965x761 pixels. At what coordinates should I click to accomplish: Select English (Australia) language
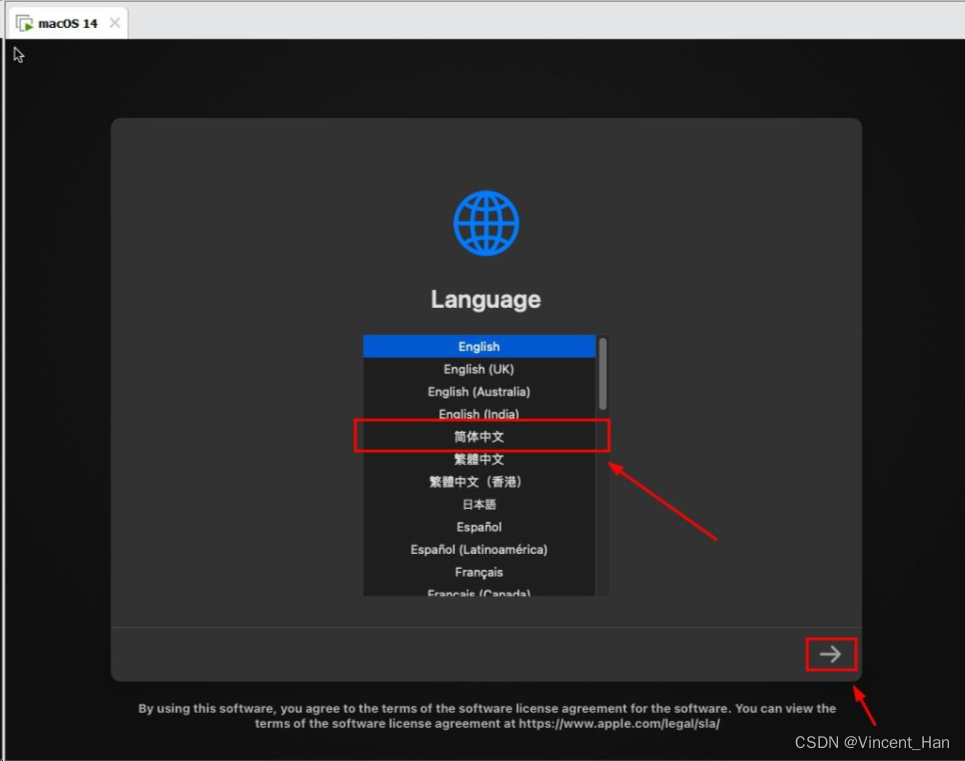point(479,392)
